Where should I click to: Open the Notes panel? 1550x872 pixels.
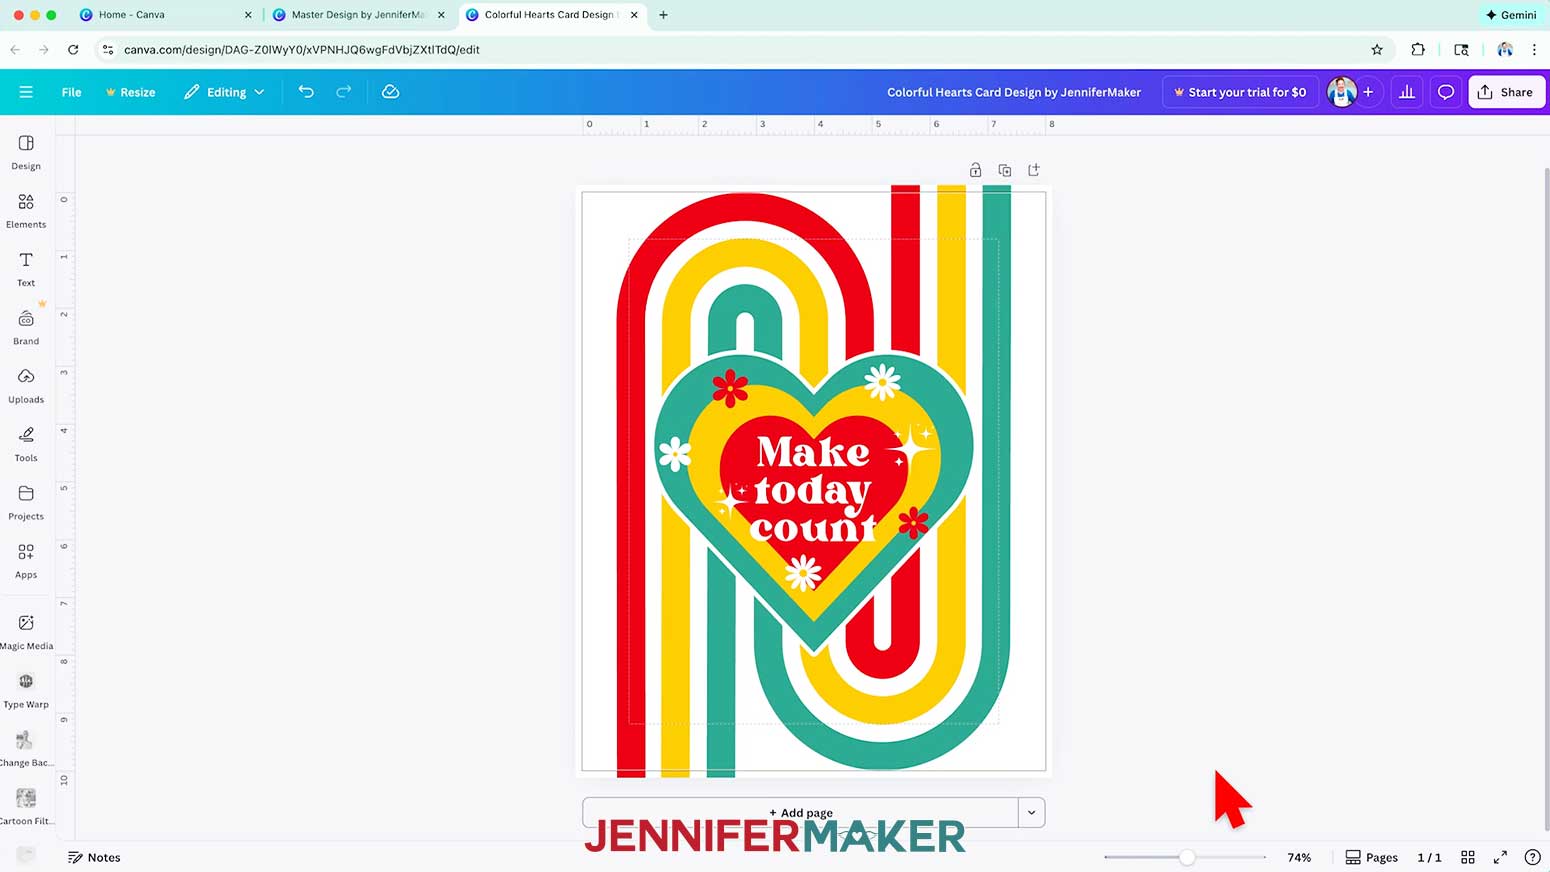coord(94,857)
